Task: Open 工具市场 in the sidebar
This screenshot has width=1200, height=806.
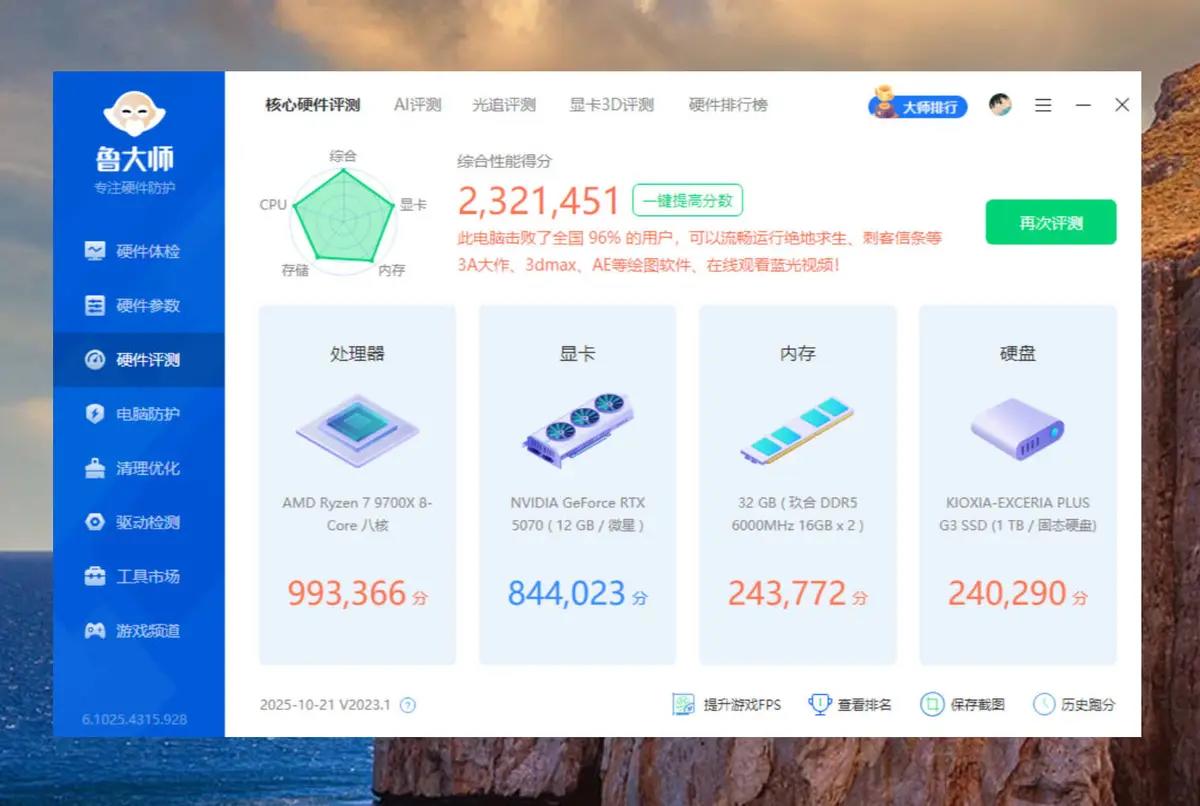Action: click(138, 576)
